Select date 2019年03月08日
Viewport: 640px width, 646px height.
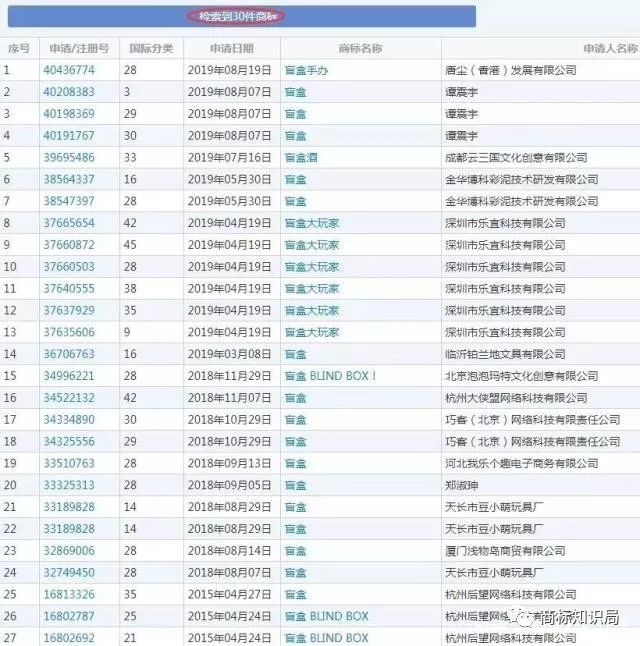point(229,354)
